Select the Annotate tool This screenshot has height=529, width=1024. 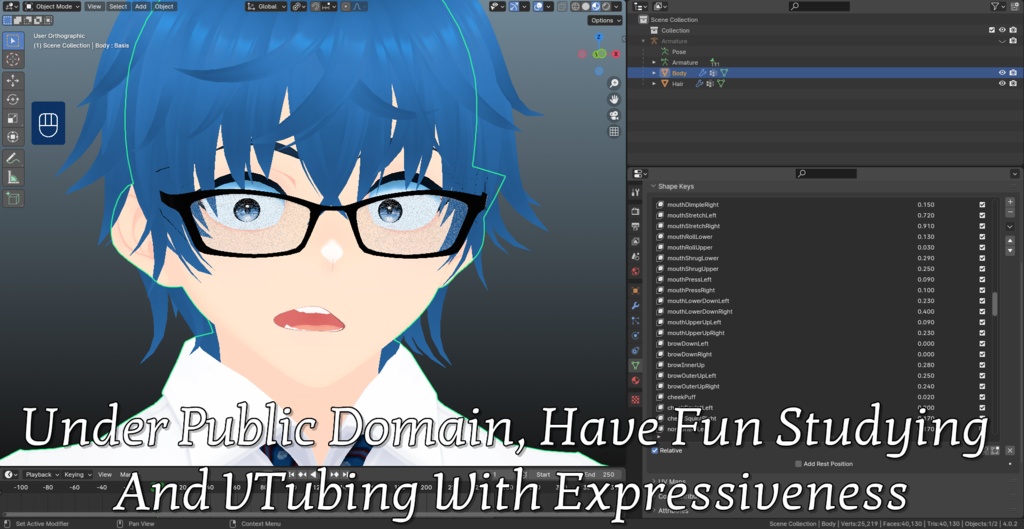pos(13,158)
